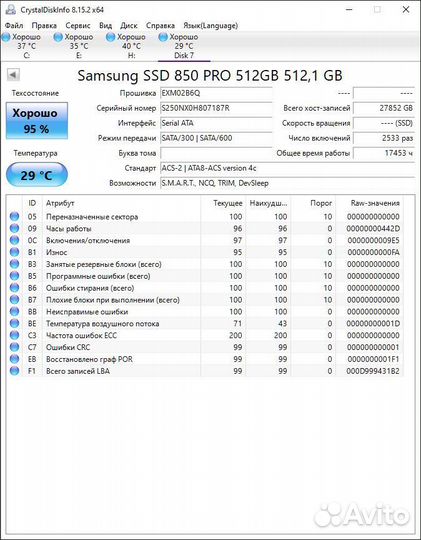421x540 pixels.
Task: Click the previous disk arrow button
Action: point(13,74)
